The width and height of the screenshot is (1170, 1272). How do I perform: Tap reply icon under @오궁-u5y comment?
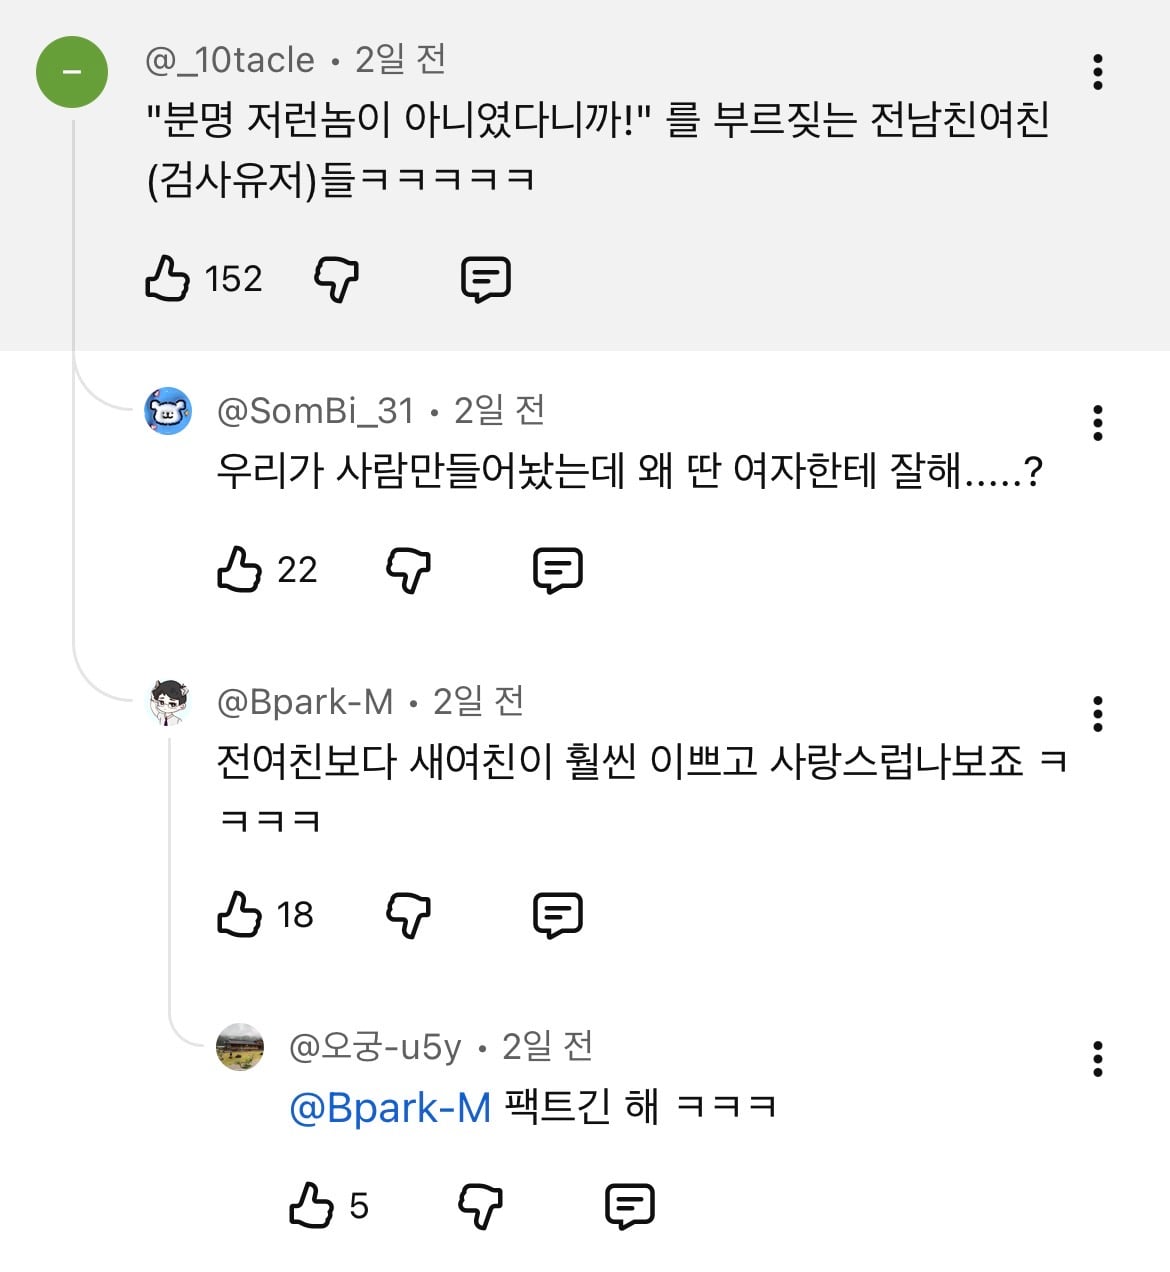630,1206
